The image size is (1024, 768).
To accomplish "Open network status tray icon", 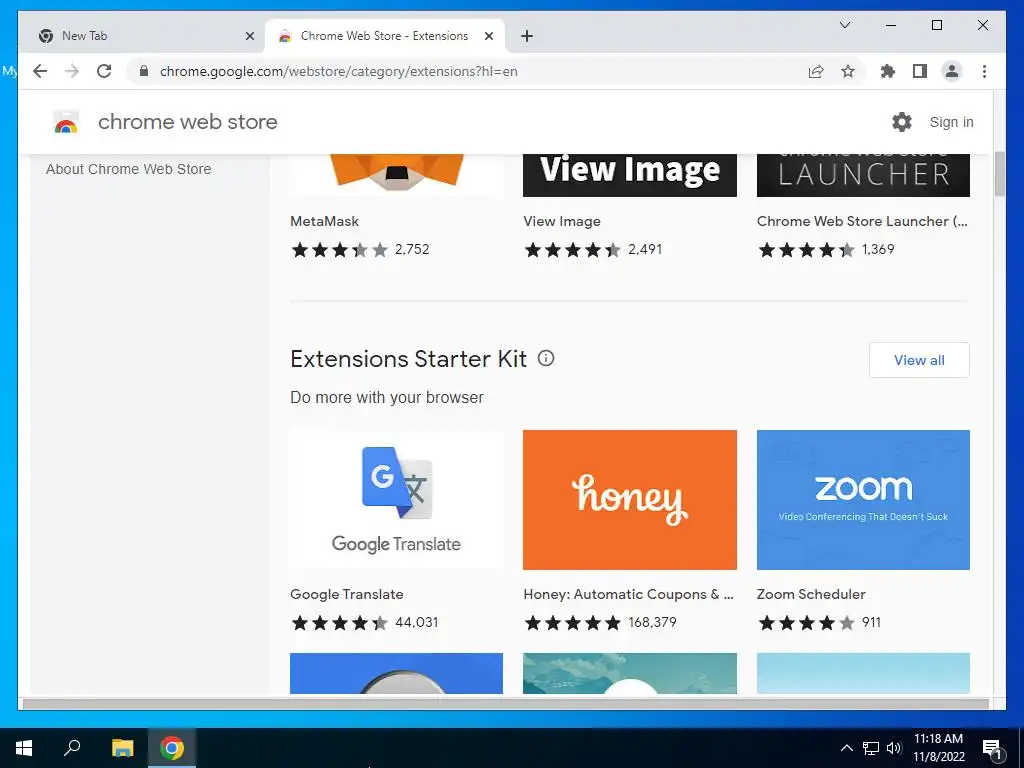I will [871, 748].
